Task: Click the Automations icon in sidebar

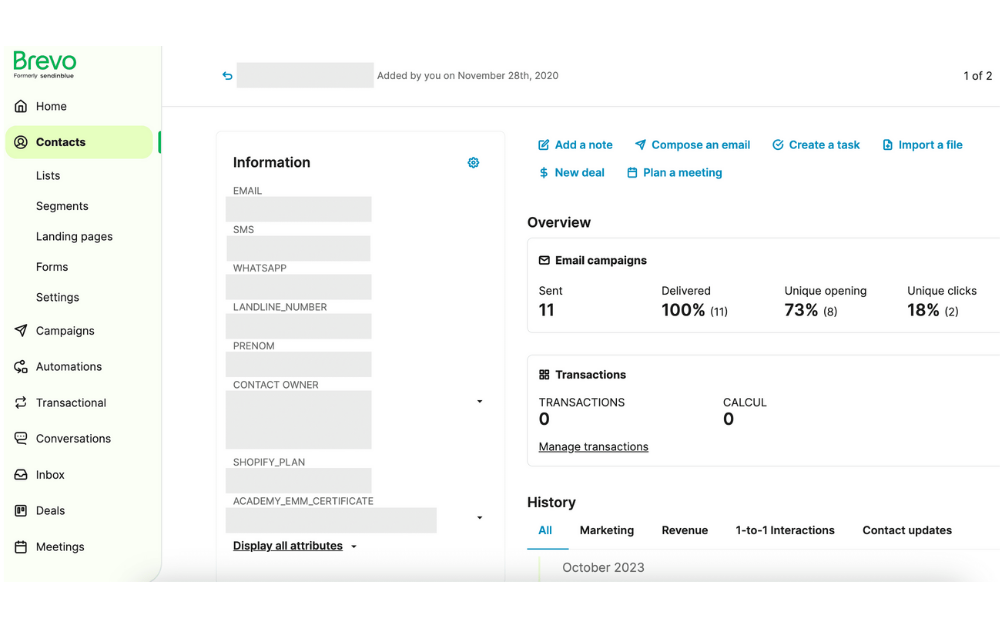Action: tap(21, 367)
